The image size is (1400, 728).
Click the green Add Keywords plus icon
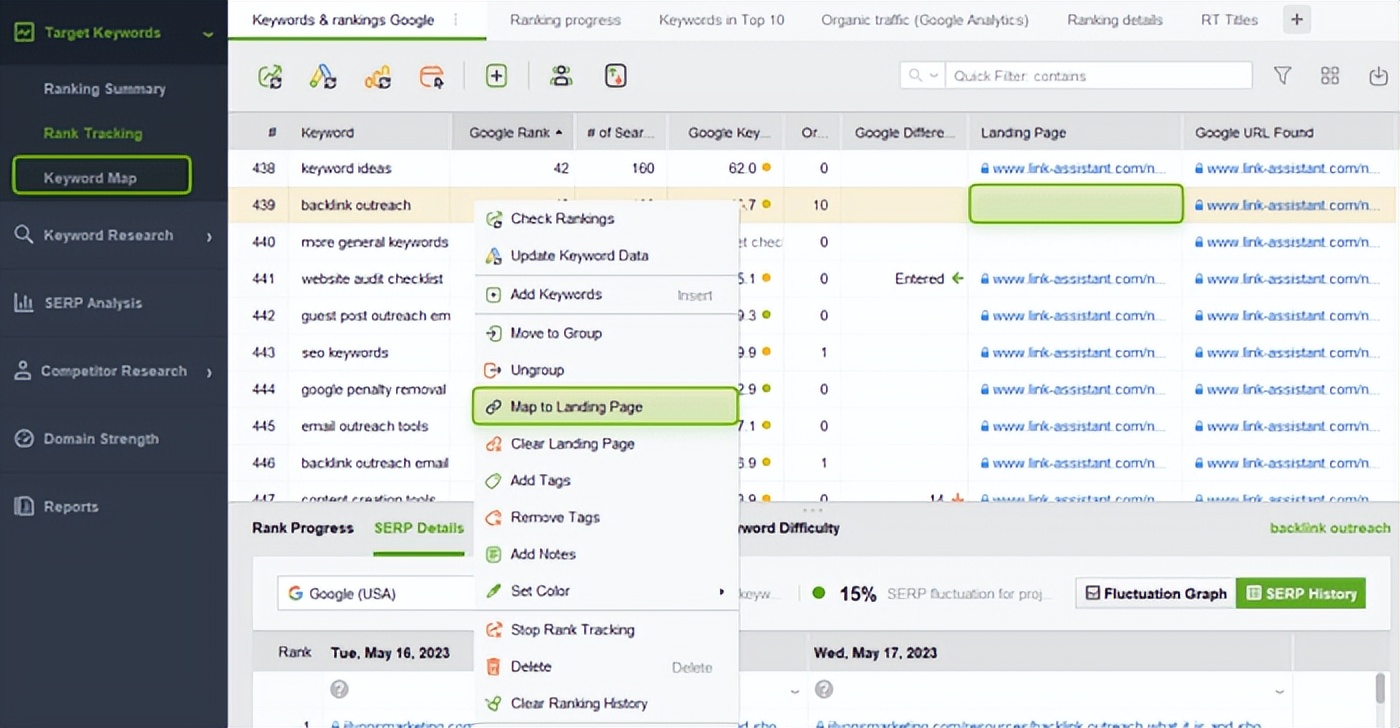[496, 76]
